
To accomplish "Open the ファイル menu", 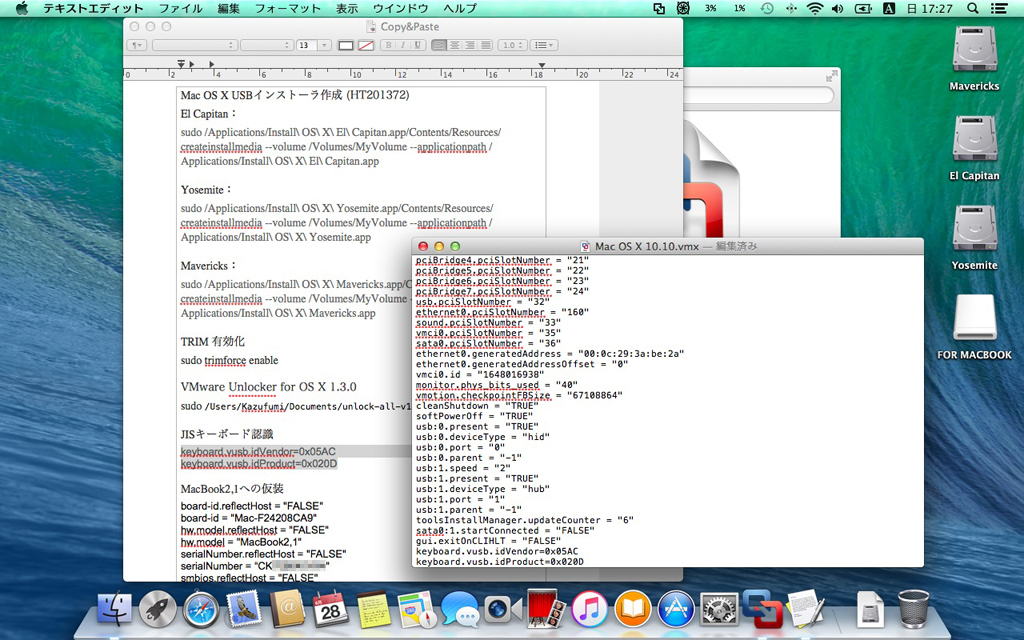I will 181,8.
